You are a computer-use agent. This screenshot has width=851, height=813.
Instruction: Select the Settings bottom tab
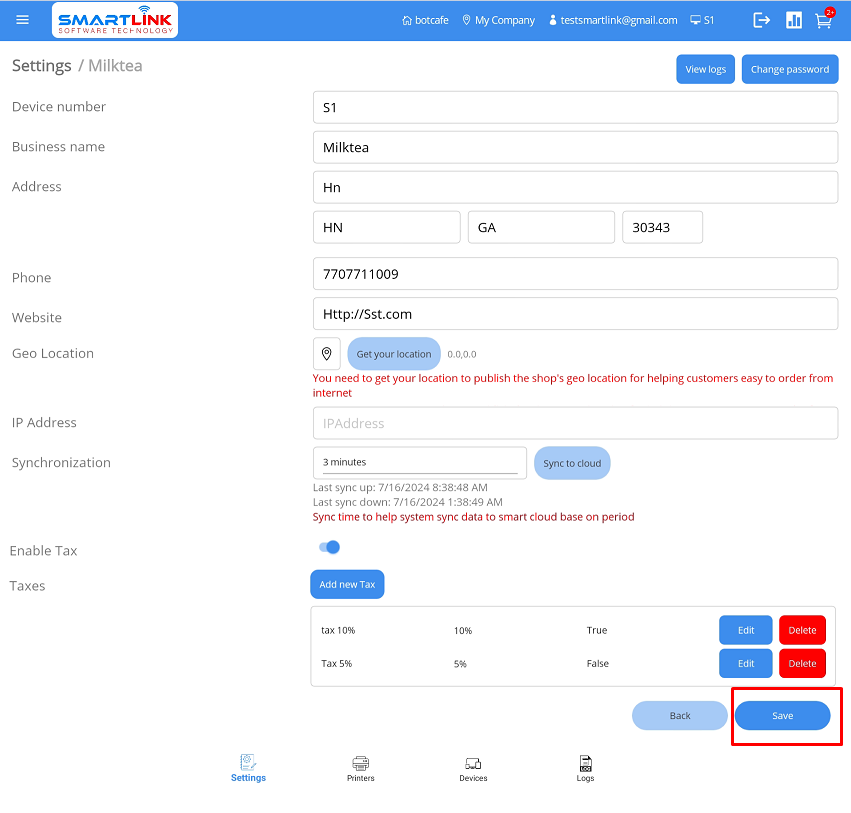click(x=248, y=768)
